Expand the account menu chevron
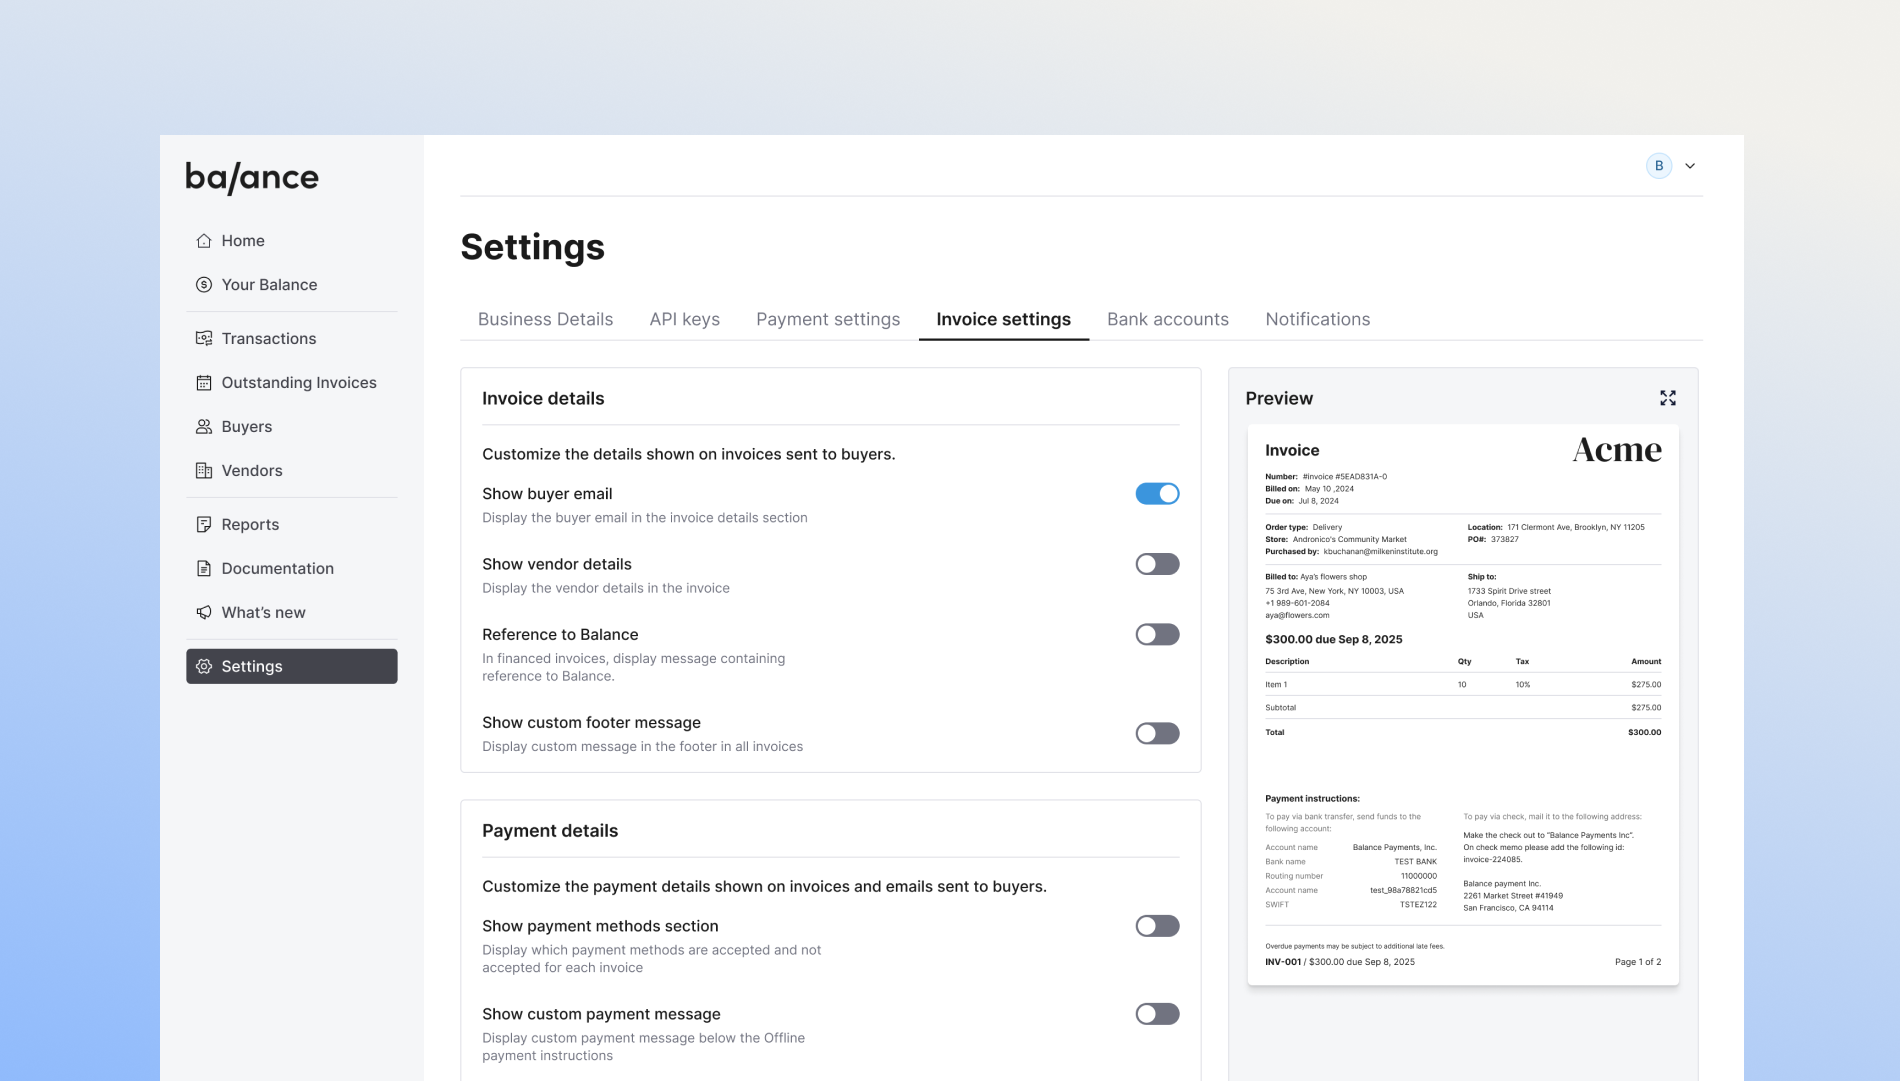The height and width of the screenshot is (1082, 1900). (1690, 166)
